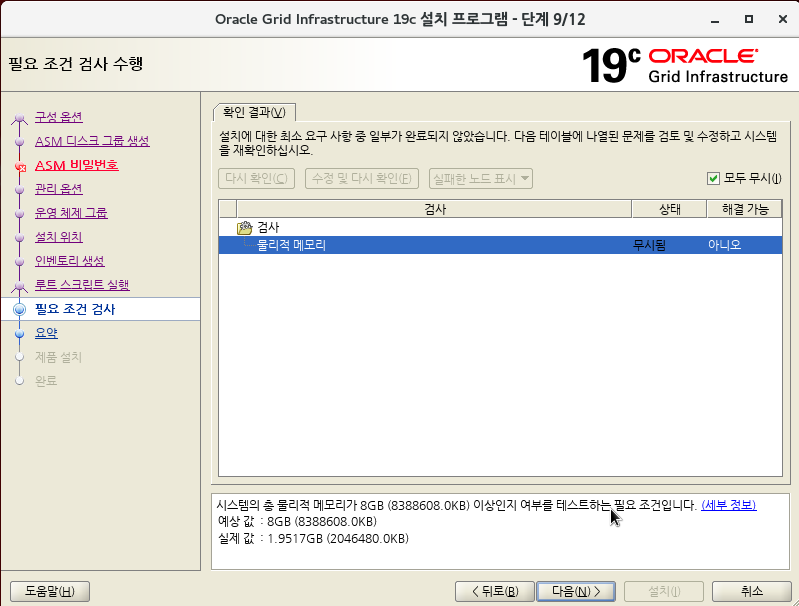The height and width of the screenshot is (606, 799).
Task: Click the 상태 column header
Action: click(x=669, y=209)
